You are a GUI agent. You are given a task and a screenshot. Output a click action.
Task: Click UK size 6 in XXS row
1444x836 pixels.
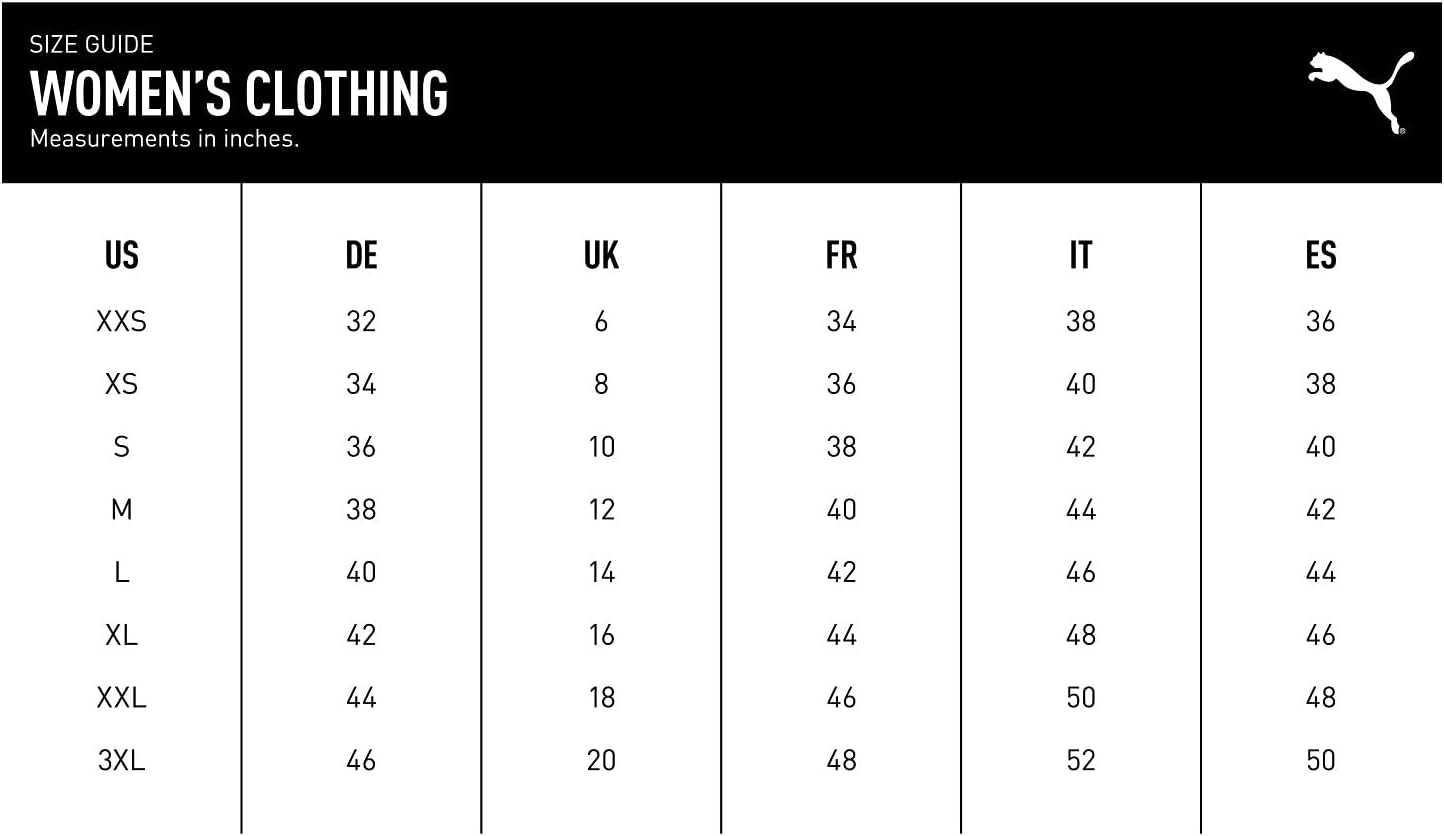601,322
